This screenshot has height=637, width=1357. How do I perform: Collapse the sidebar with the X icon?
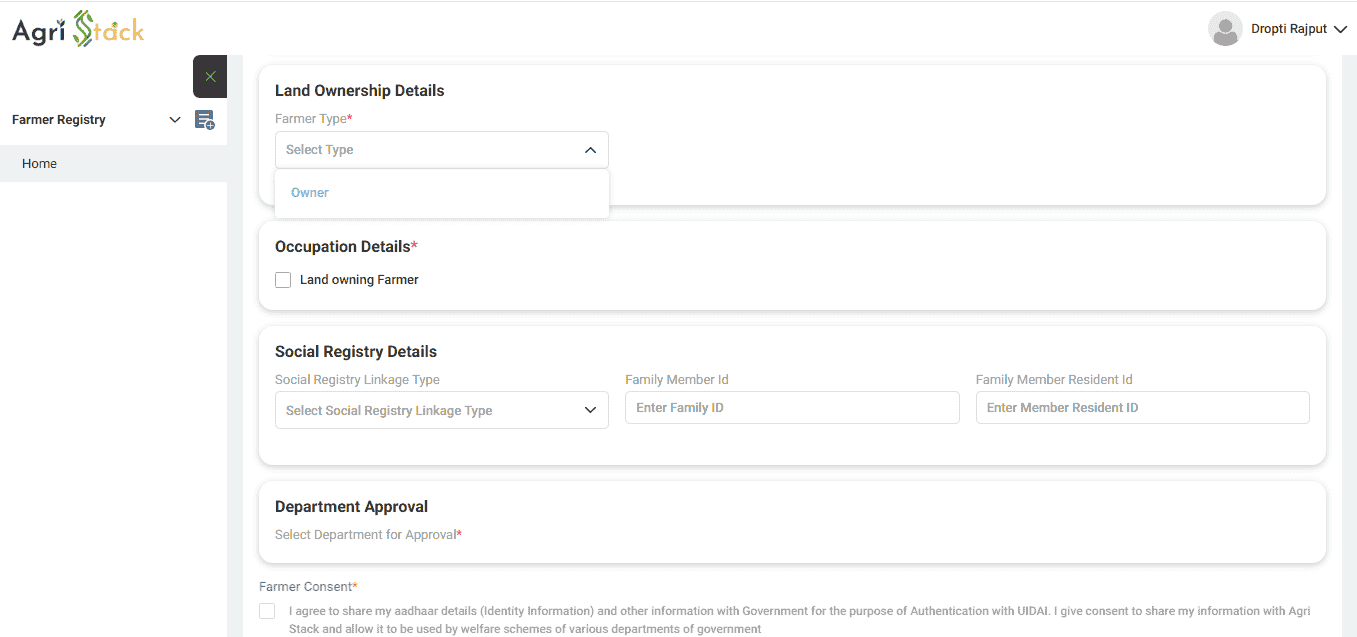click(x=210, y=77)
